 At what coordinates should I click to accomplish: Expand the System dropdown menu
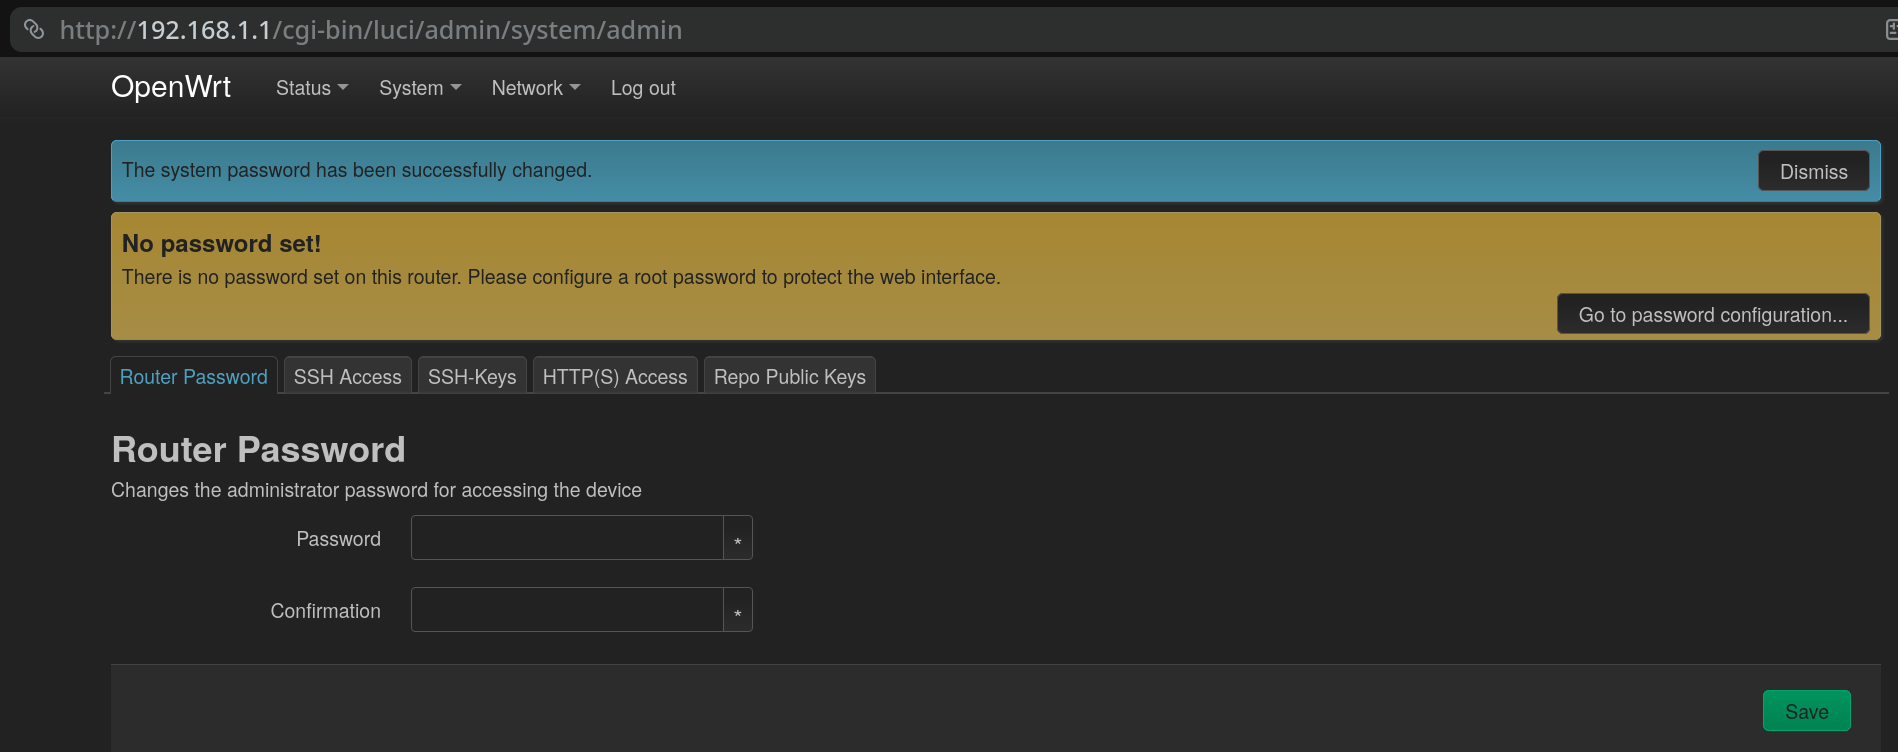(x=420, y=88)
